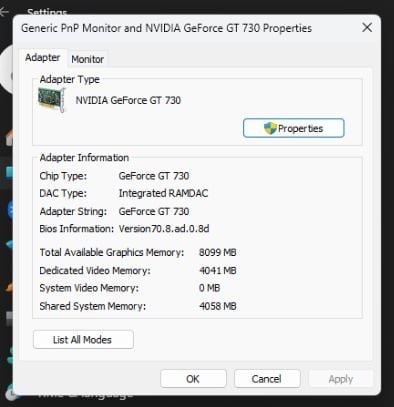394x407 pixels.
Task: Click Adapter String value 'GeForce GT 730'
Action: click(154, 211)
